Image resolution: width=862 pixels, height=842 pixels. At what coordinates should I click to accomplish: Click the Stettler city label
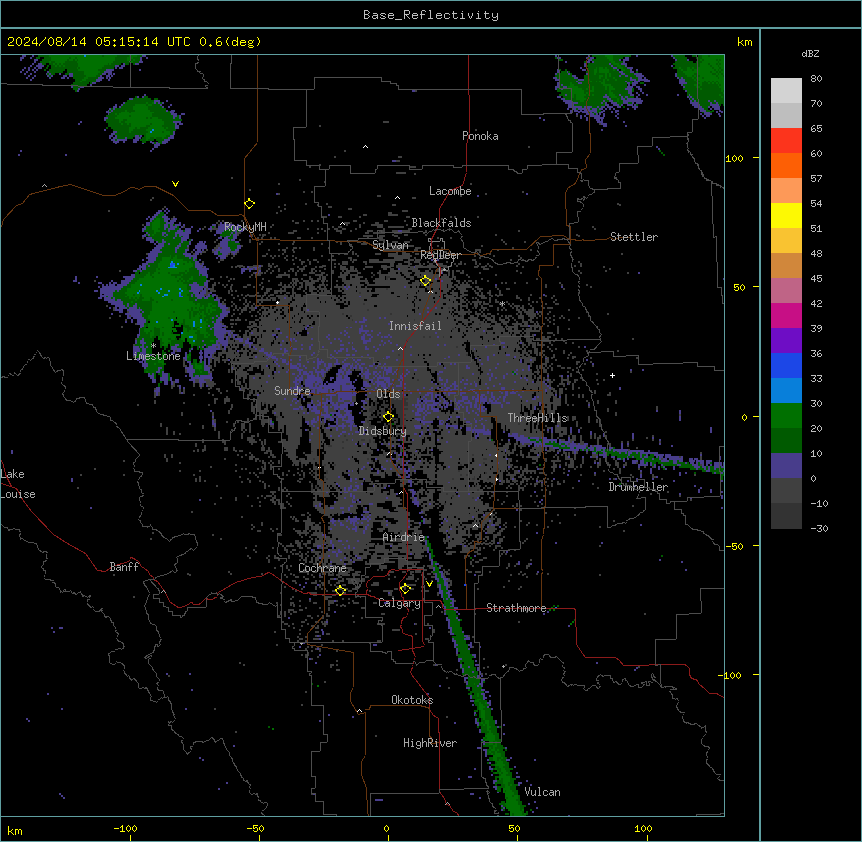[634, 237]
